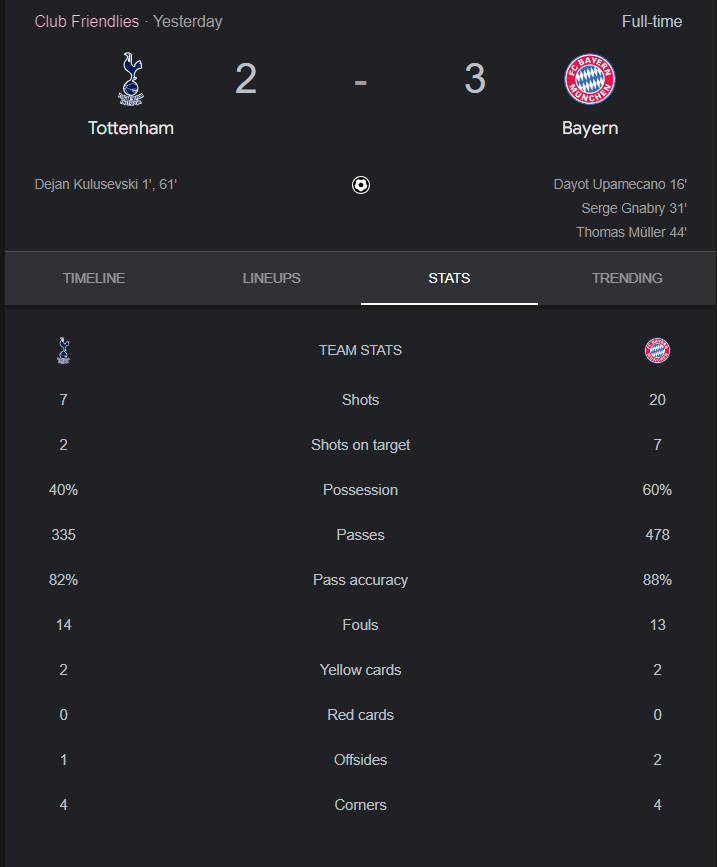Click the Pass accuracy stat row label
This screenshot has width=717, height=867.
pos(360,580)
